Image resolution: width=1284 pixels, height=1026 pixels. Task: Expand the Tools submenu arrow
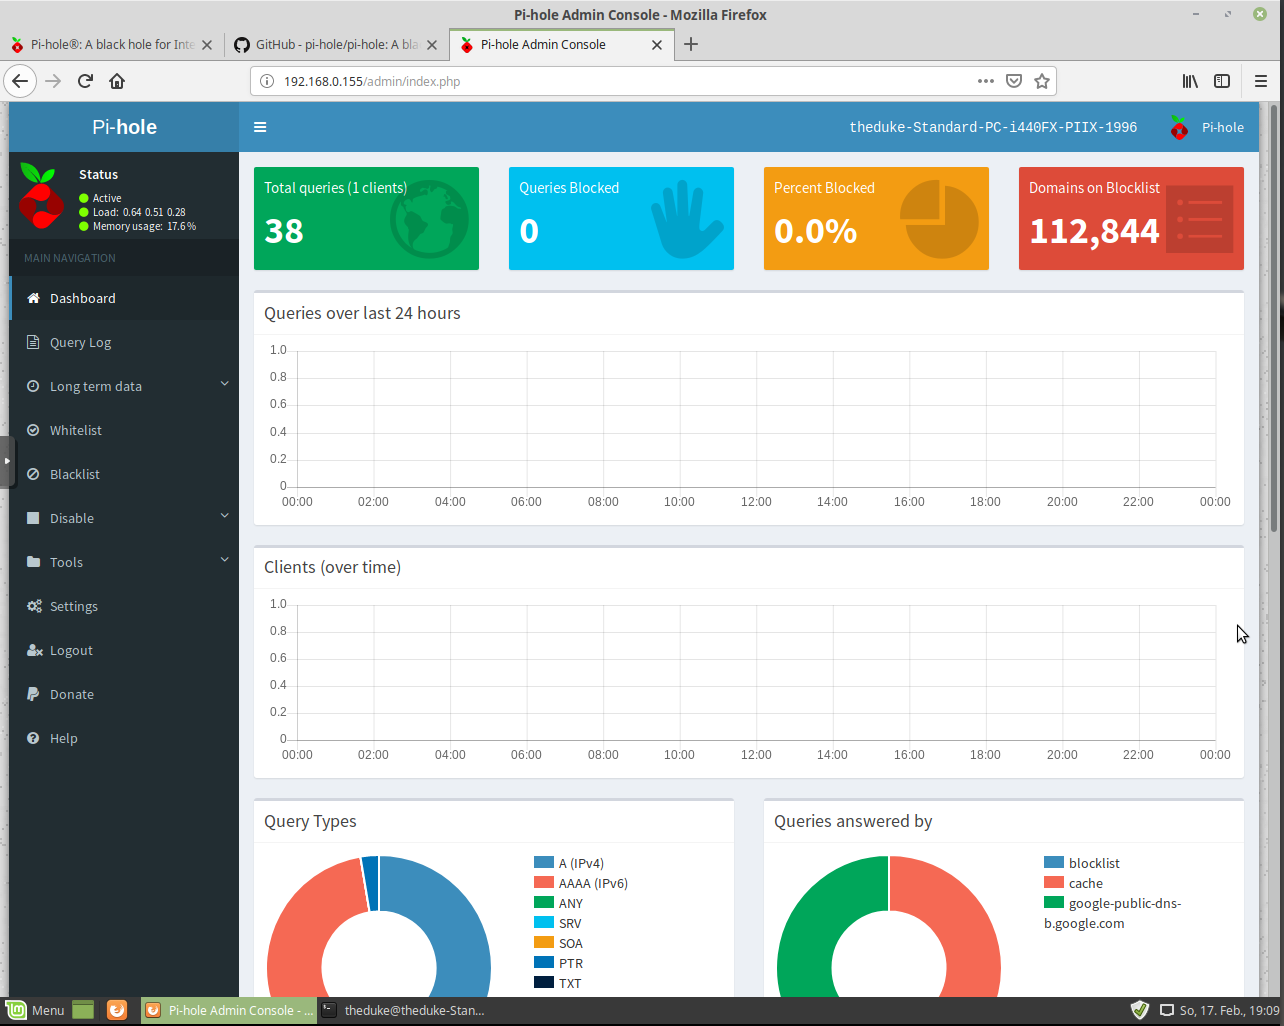224,560
